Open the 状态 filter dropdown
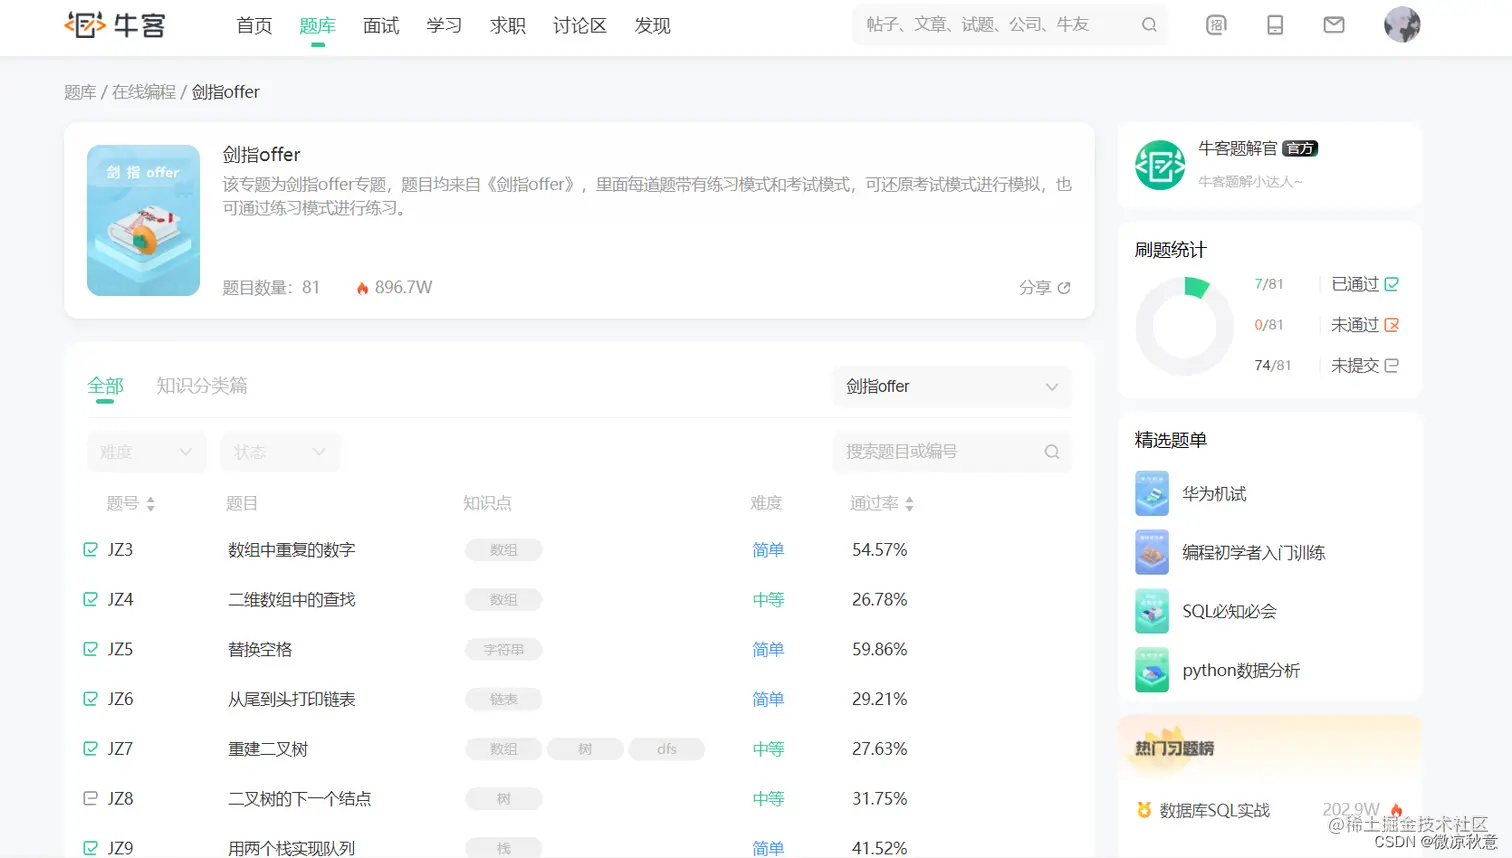 pos(280,452)
